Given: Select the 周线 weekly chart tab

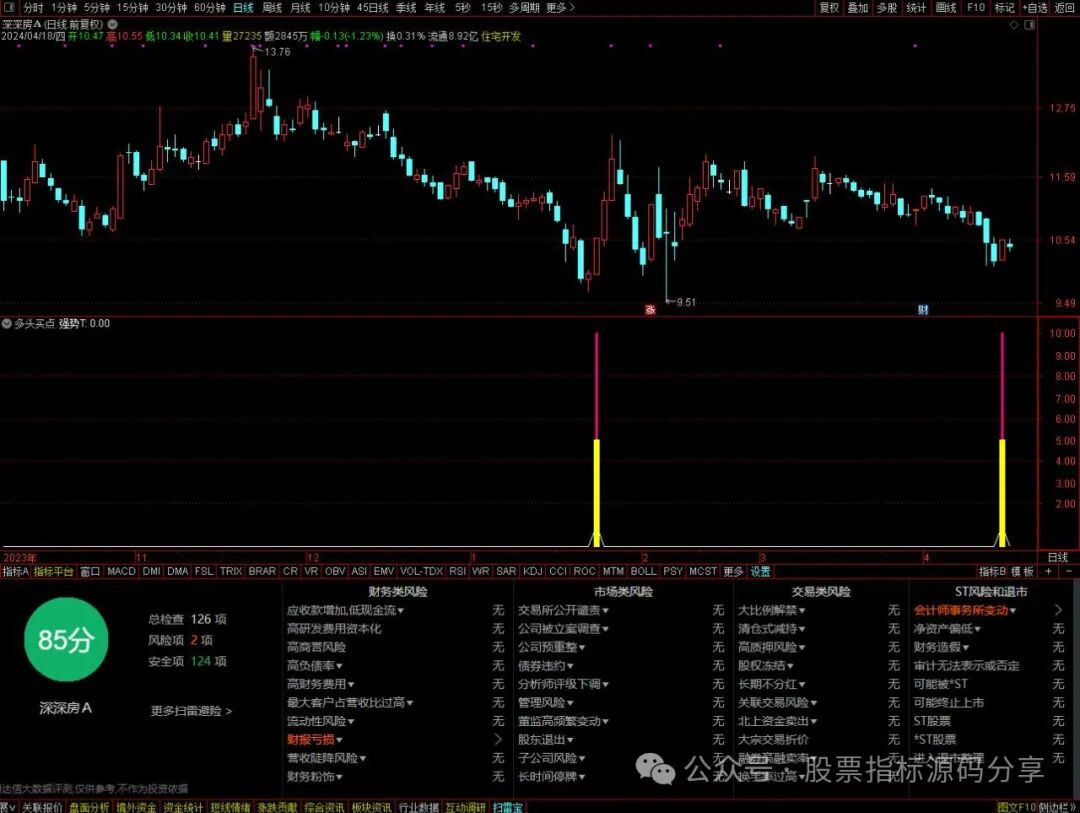Looking at the screenshot, I should coord(272,8).
